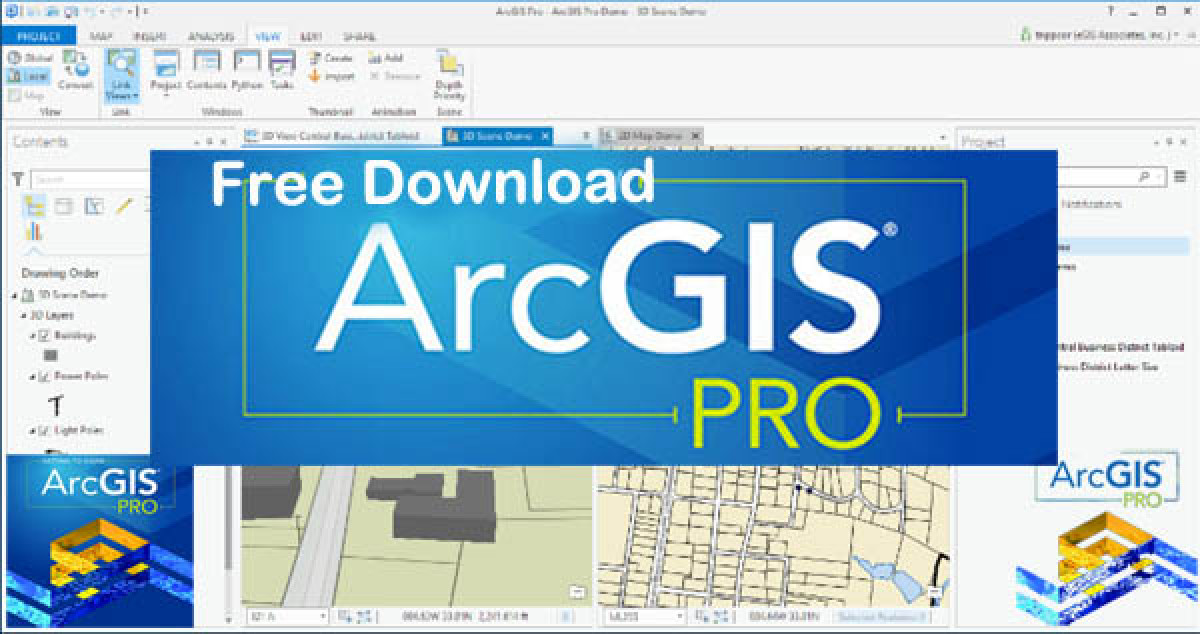This screenshot has height=634, width=1200.
Task: Select List By Editing pencil icon
Action: pyautogui.click(x=124, y=206)
